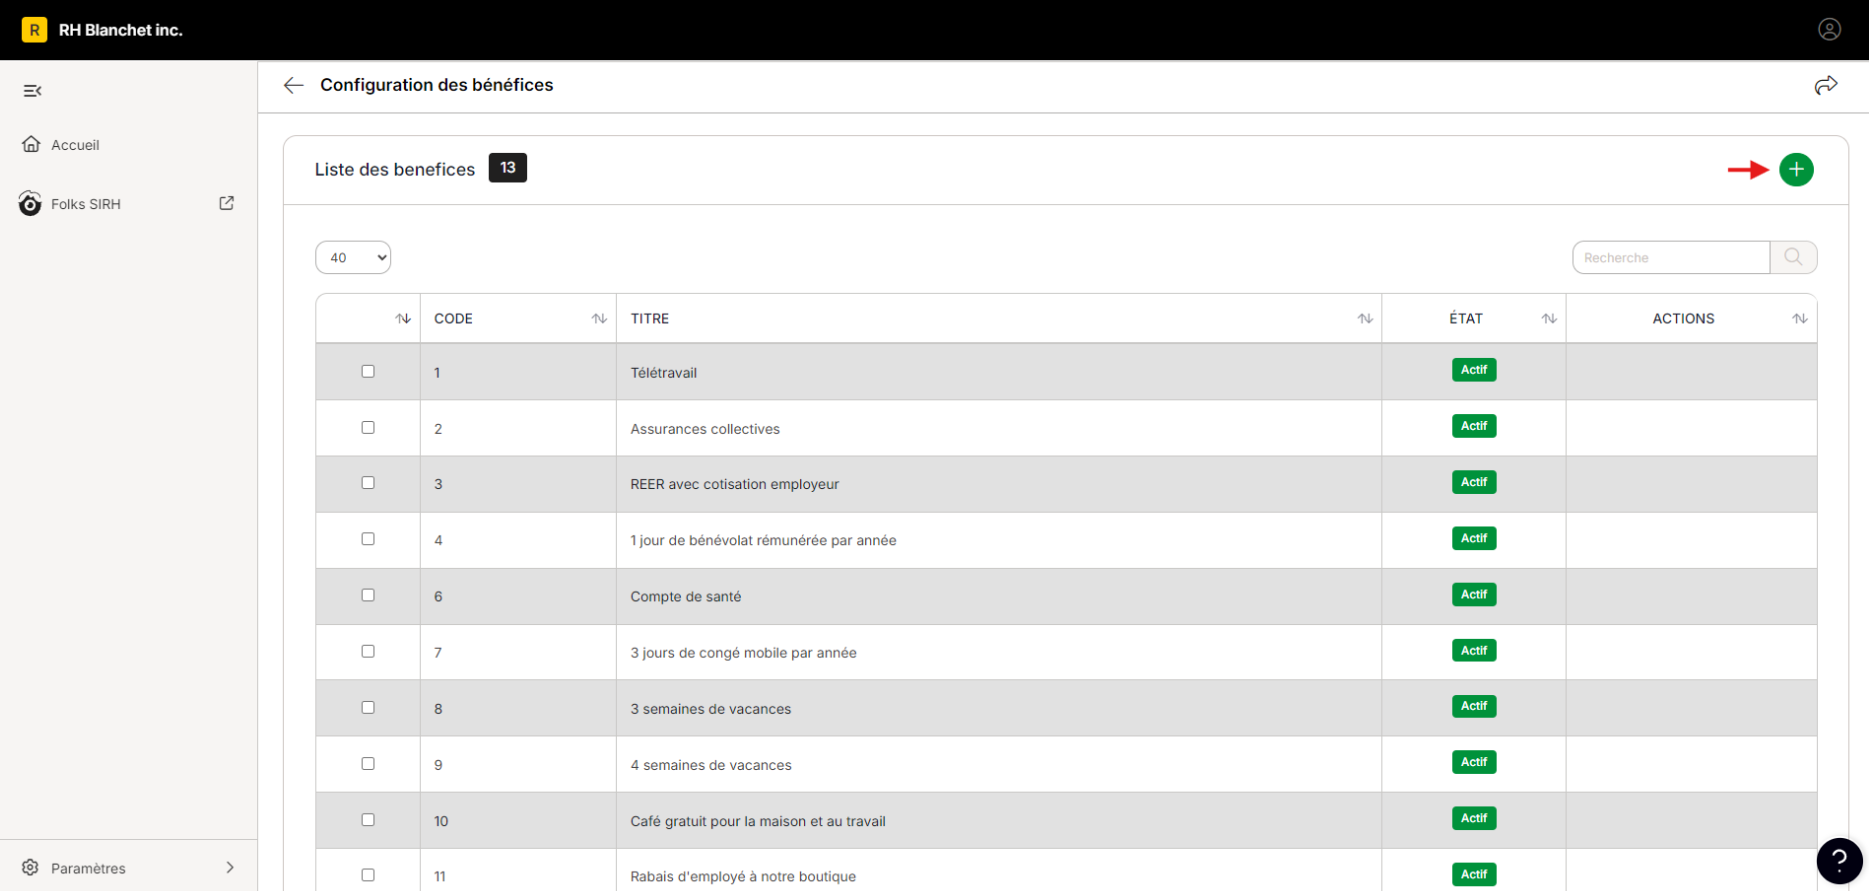
Task: Open Folks SIRH external link icon
Action: (227, 203)
